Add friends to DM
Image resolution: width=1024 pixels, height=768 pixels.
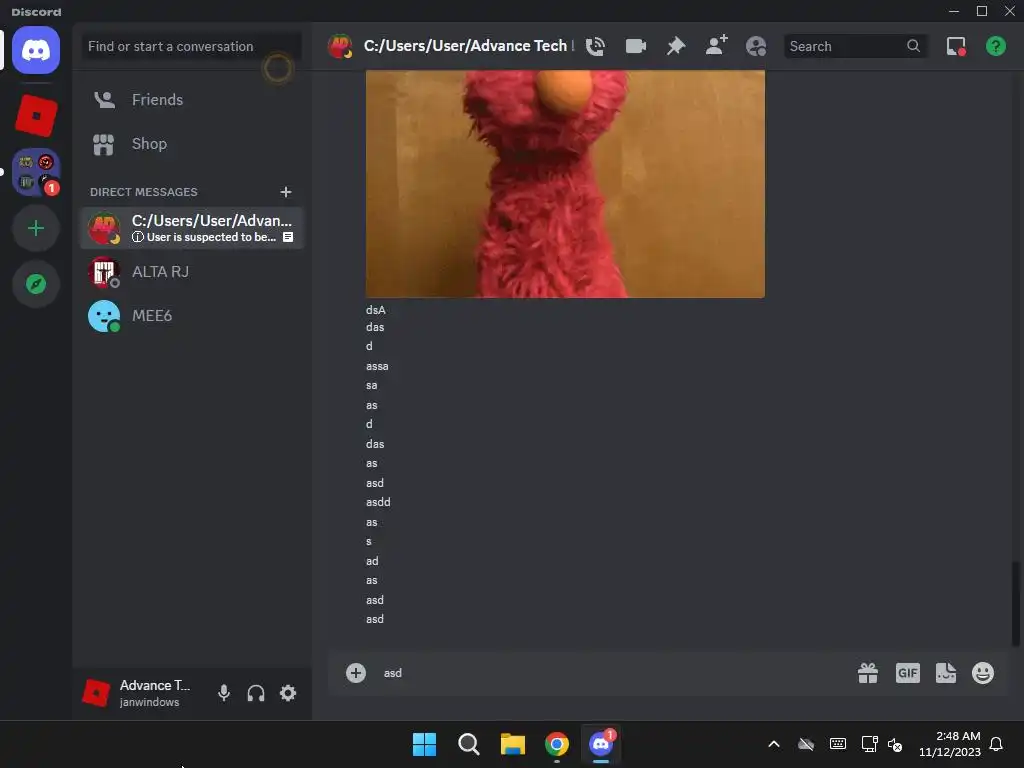click(x=716, y=46)
